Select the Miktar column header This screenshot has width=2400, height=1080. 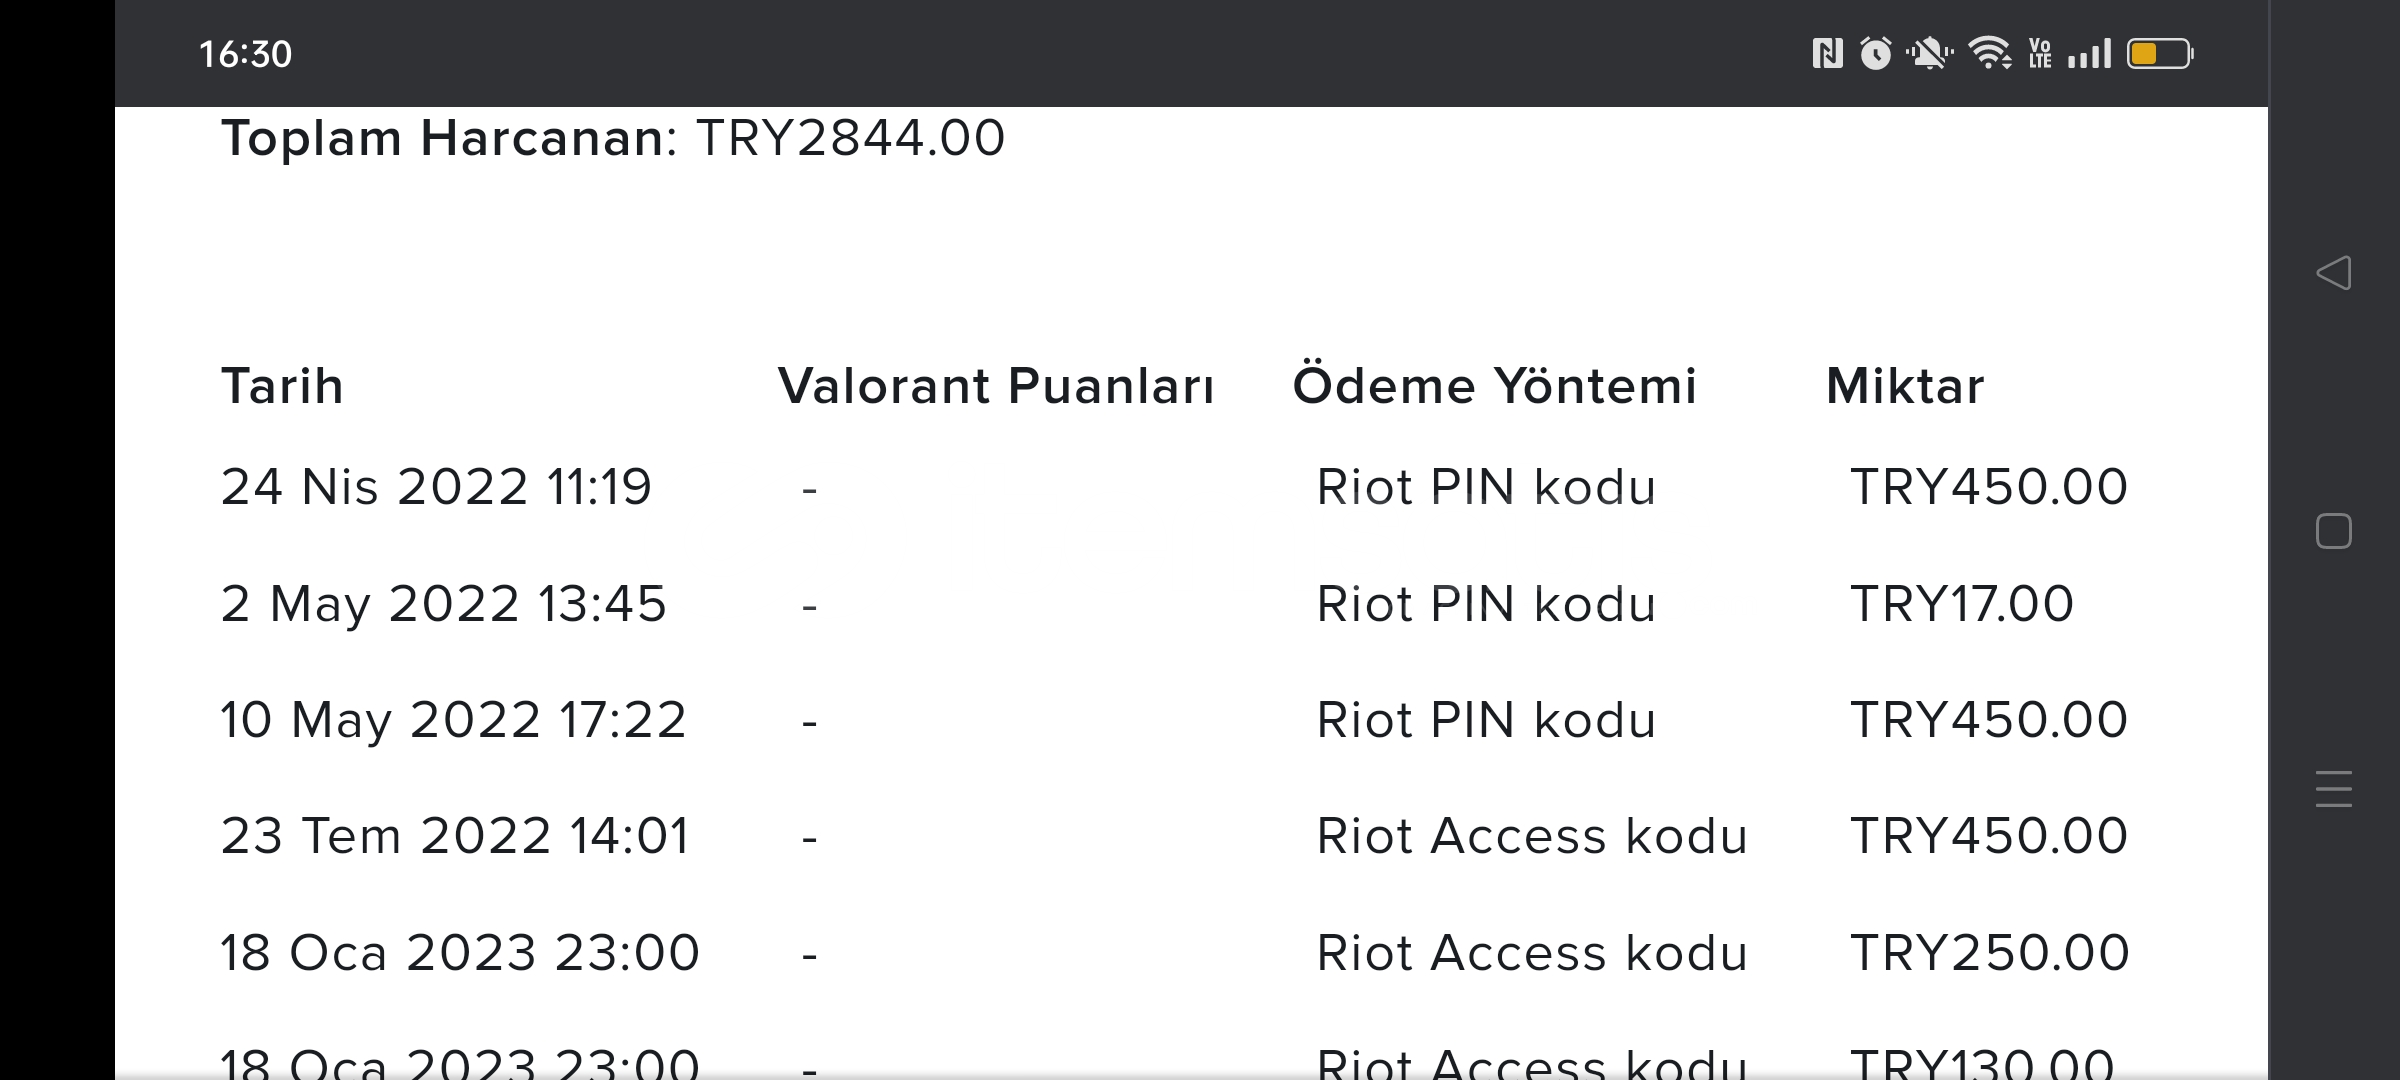coord(1905,386)
